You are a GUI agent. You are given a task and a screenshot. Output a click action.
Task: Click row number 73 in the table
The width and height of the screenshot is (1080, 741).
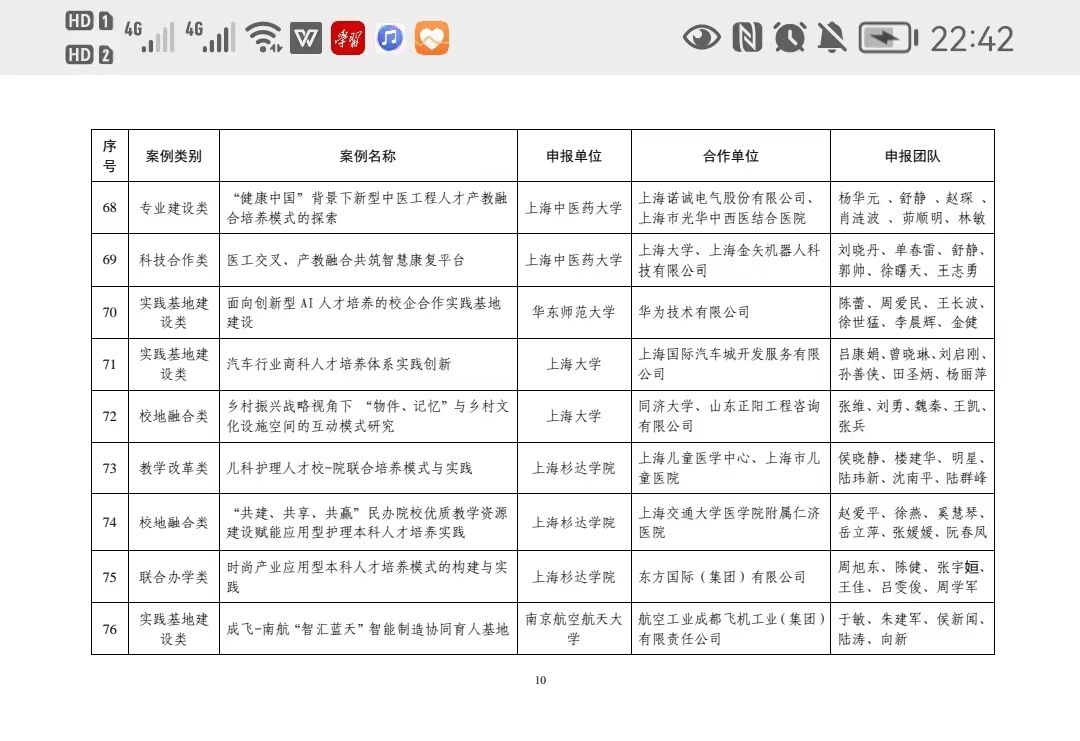110,468
